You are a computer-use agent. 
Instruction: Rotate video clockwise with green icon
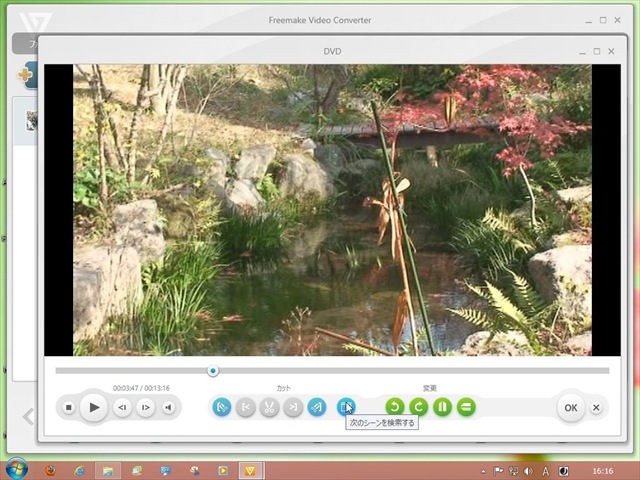pyautogui.click(x=419, y=407)
